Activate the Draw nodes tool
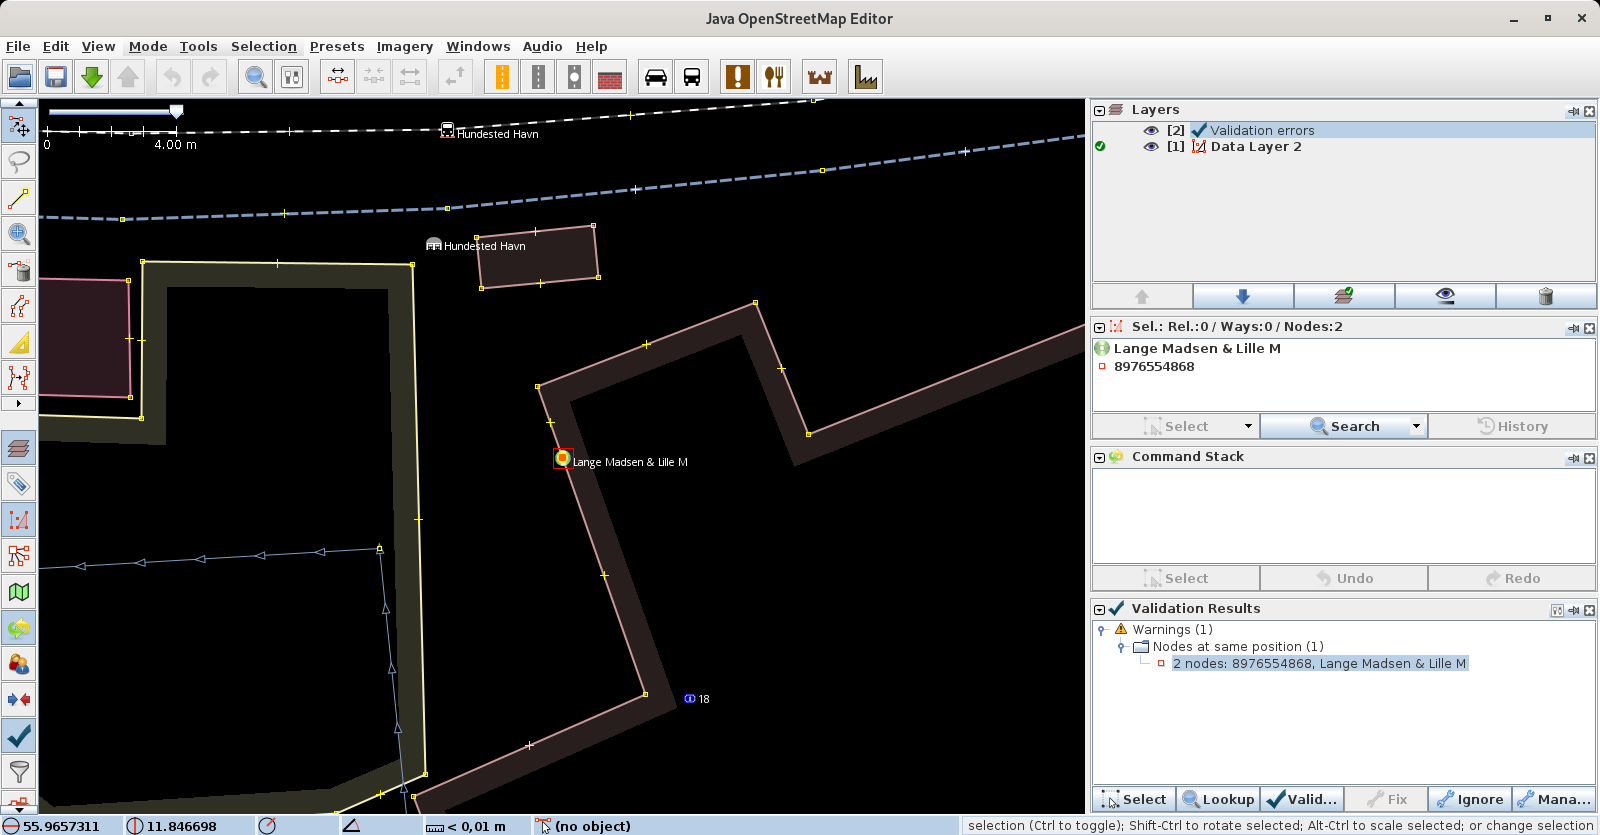 click(x=19, y=198)
